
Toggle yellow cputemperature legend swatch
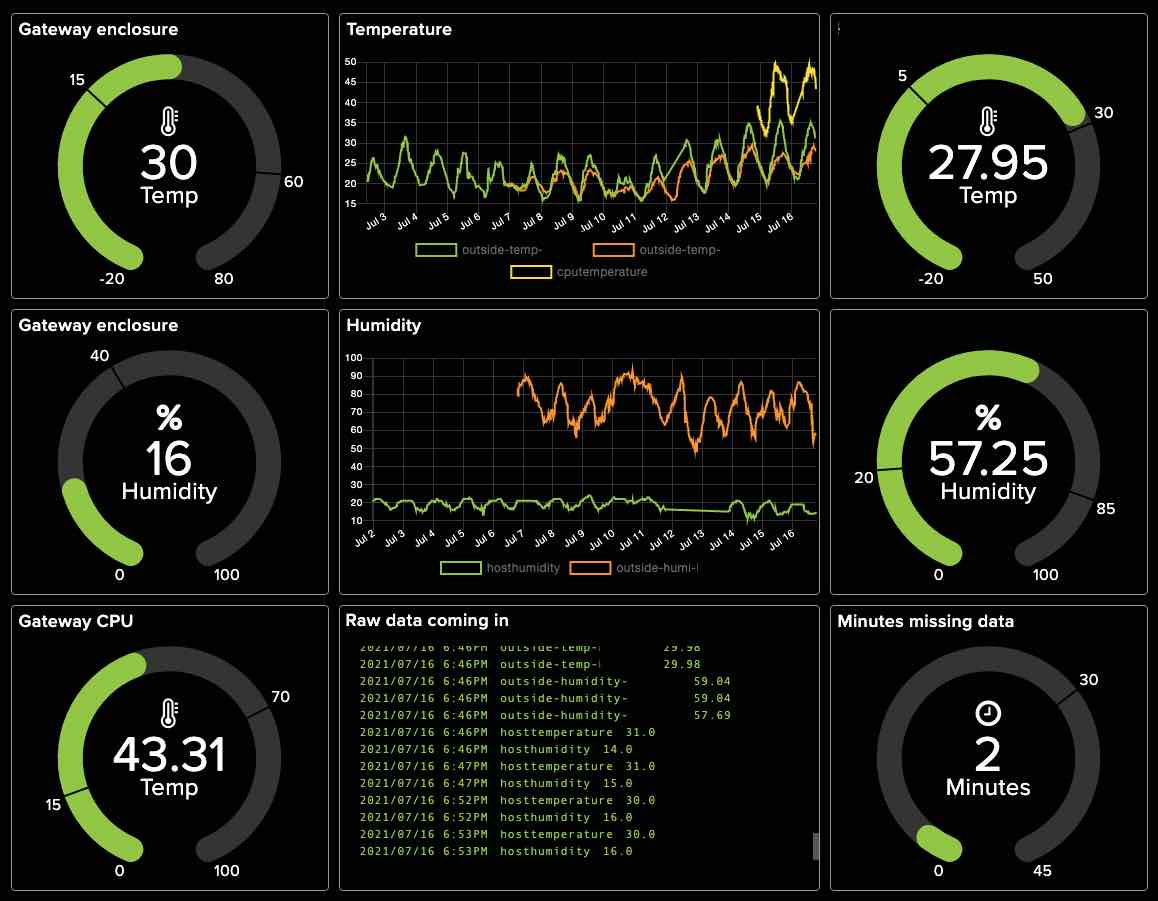(x=531, y=272)
